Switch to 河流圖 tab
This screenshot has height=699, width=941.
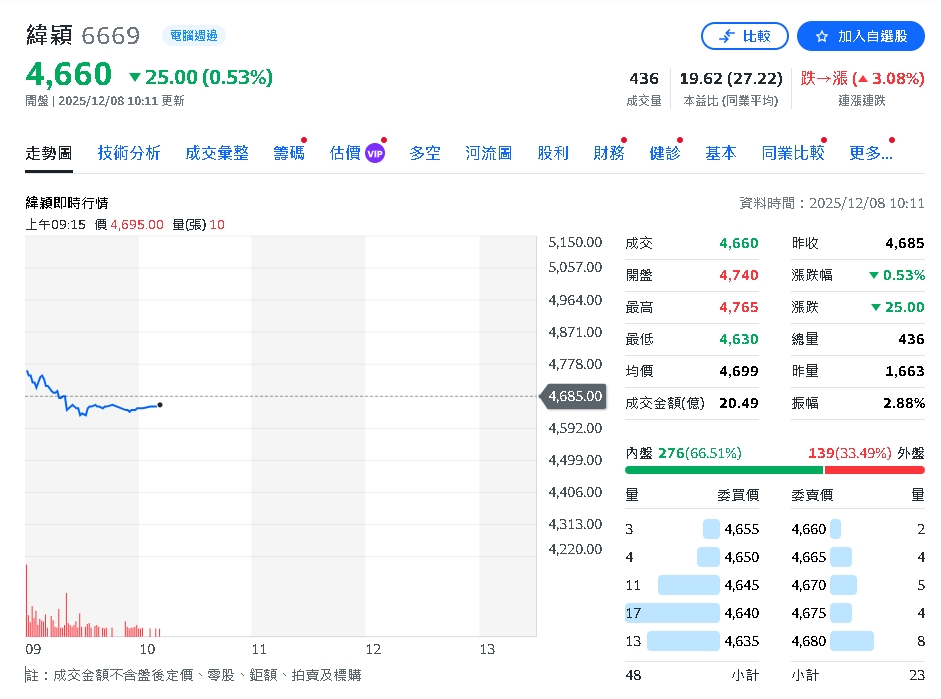489,153
